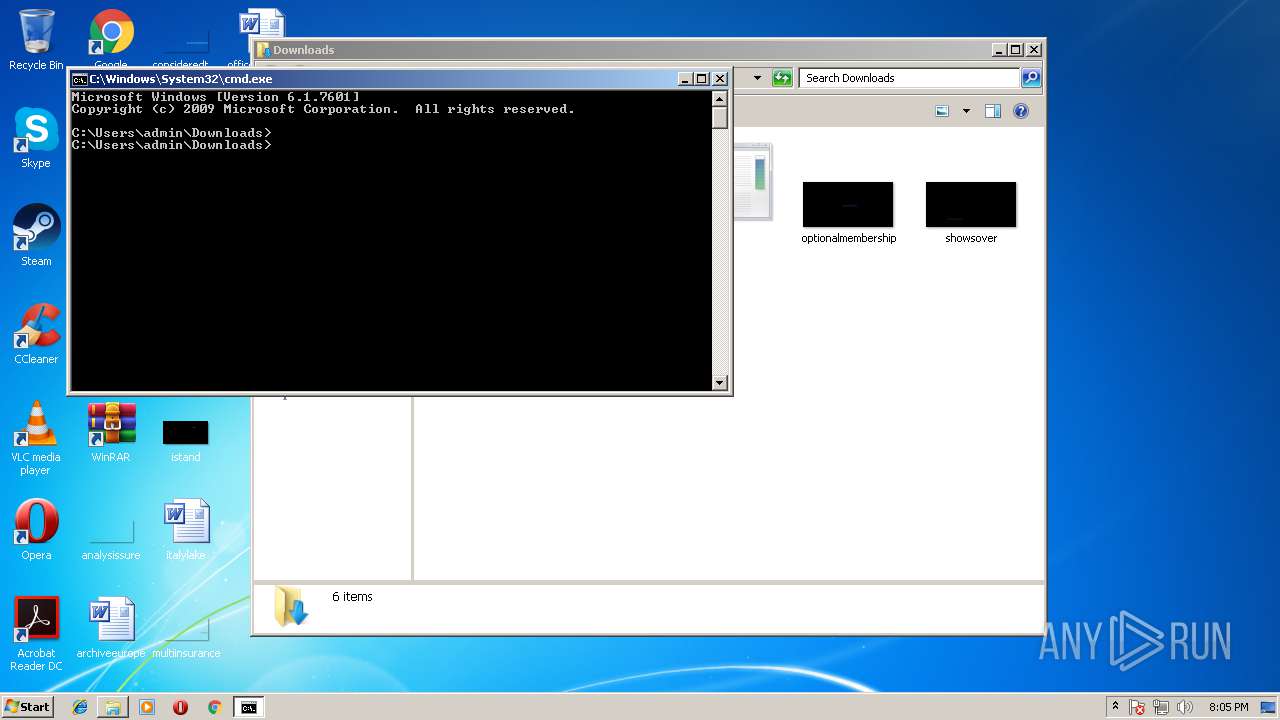The width and height of the screenshot is (1280, 720).
Task: Toggle the preview pane in Downloads
Action: click(x=993, y=111)
